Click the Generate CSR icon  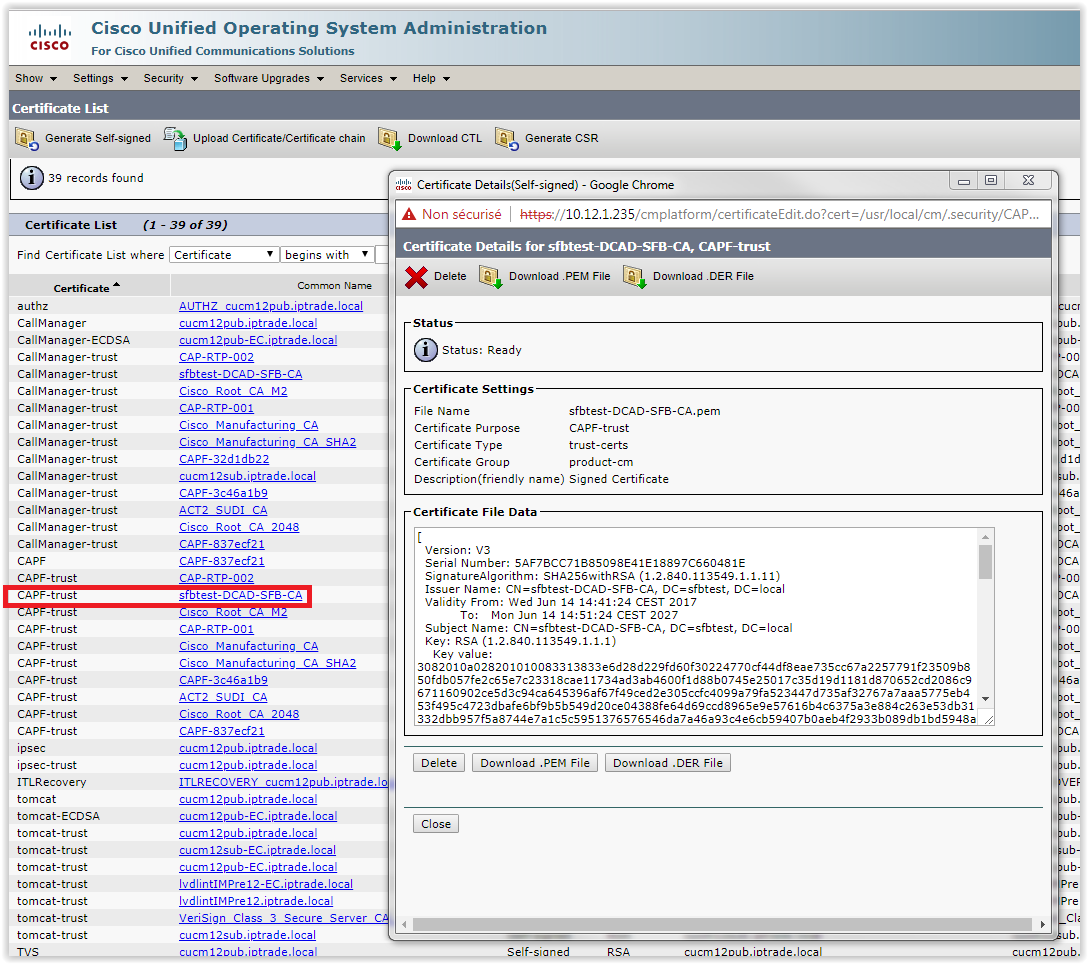(507, 139)
